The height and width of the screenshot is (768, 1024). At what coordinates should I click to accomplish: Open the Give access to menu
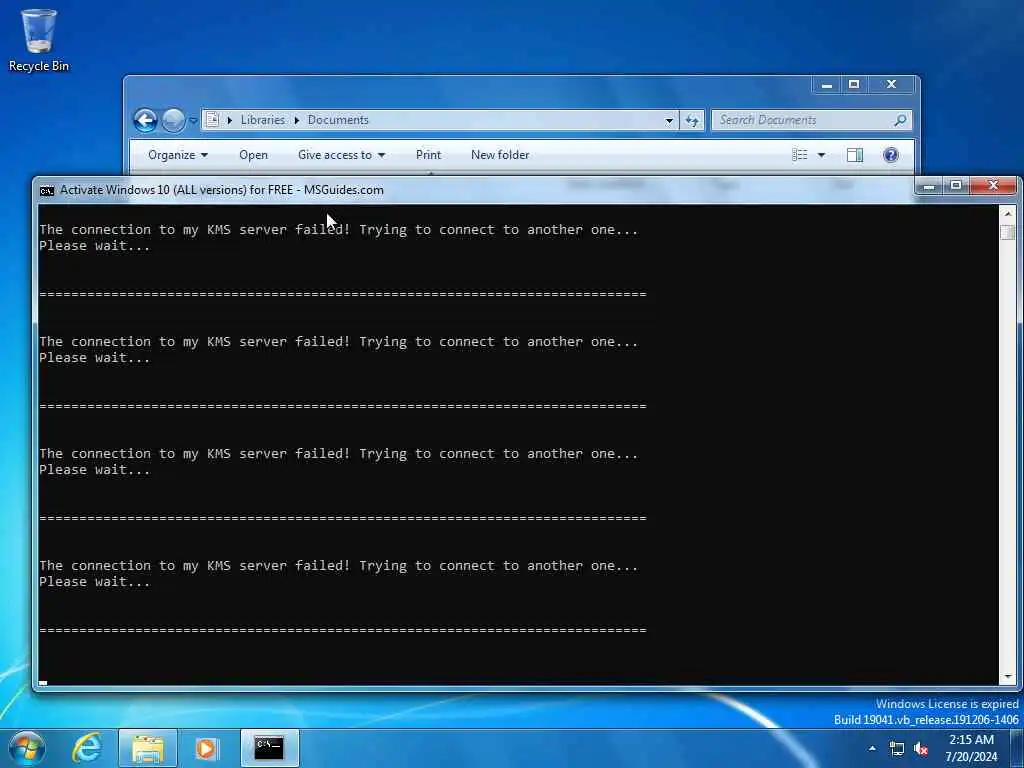(341, 155)
